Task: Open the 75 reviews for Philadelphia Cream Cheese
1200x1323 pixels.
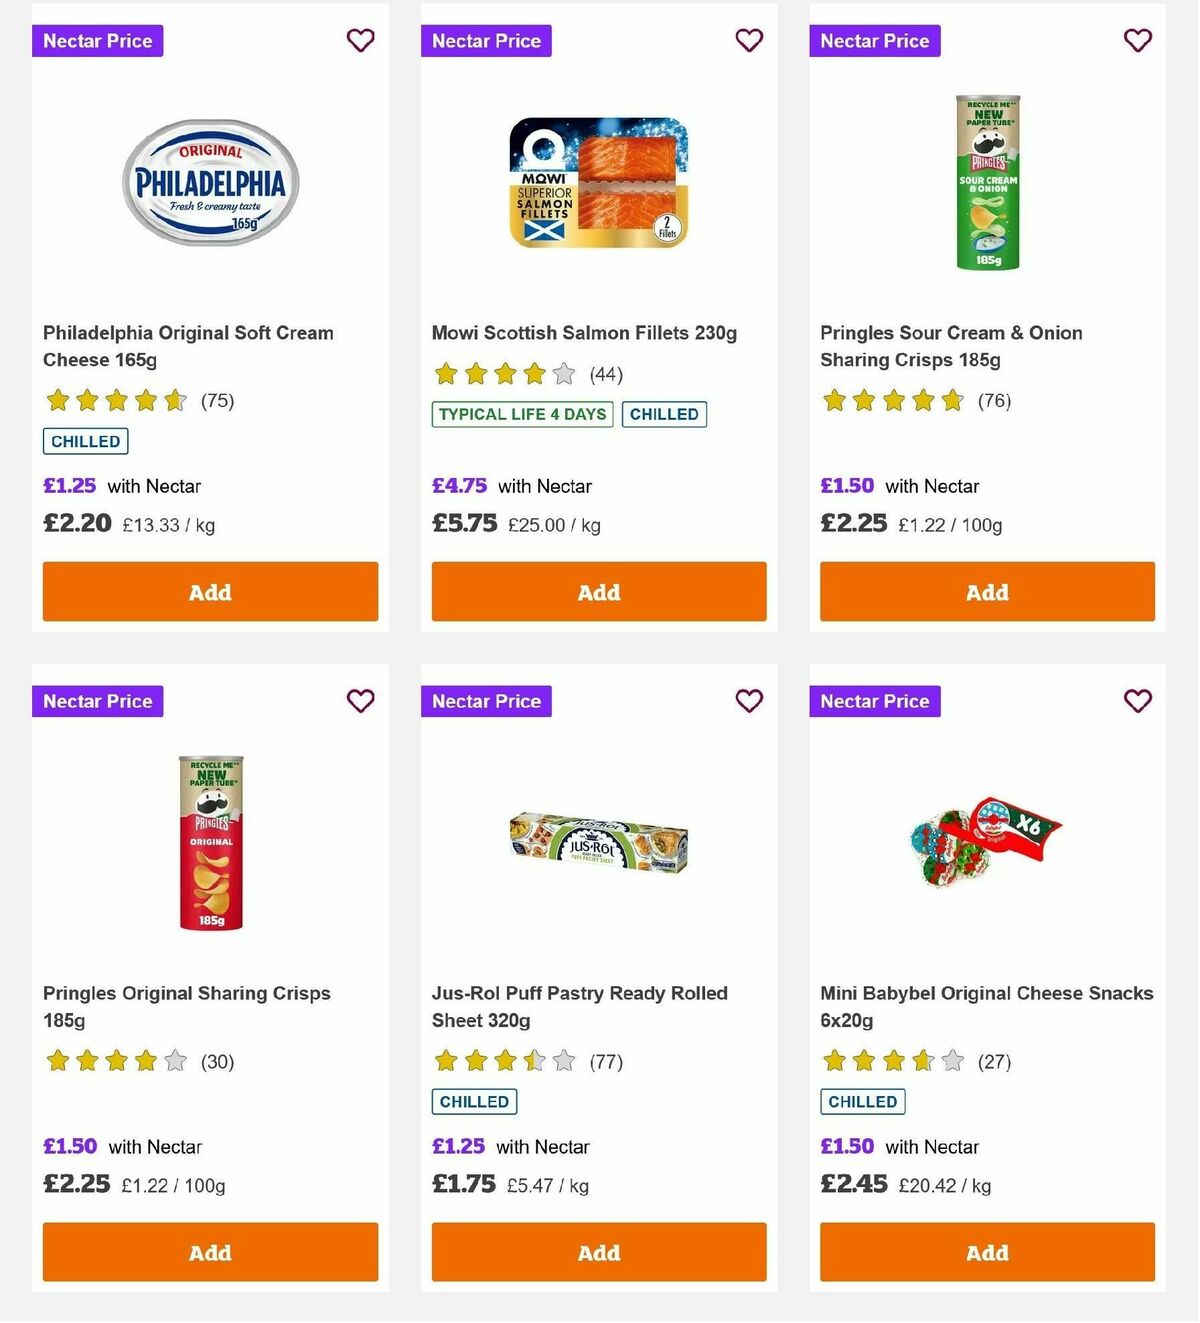Action: click(x=218, y=400)
